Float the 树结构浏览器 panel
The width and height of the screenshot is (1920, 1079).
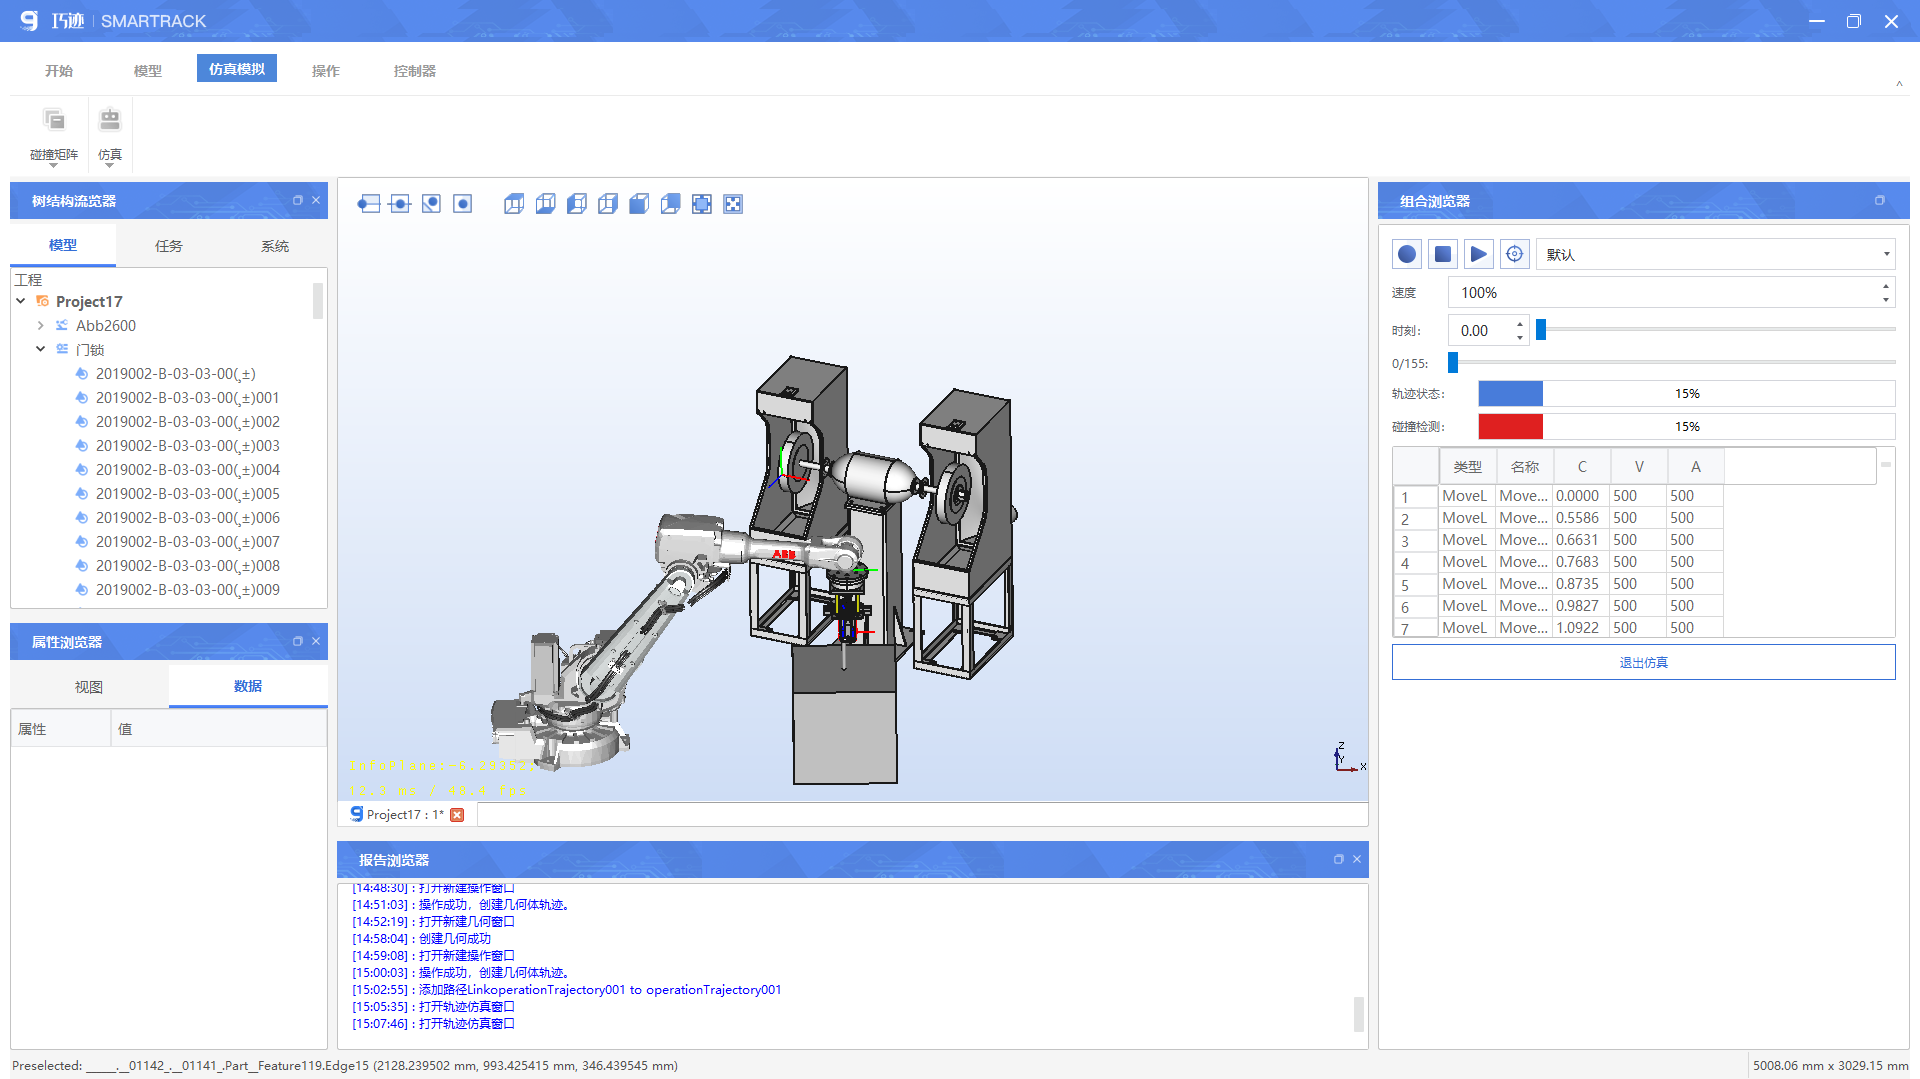click(298, 200)
